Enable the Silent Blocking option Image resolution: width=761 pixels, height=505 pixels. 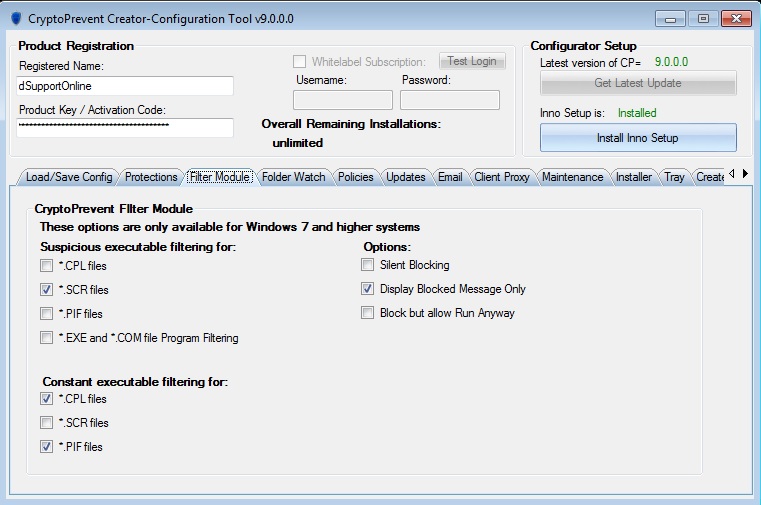pyautogui.click(x=367, y=265)
